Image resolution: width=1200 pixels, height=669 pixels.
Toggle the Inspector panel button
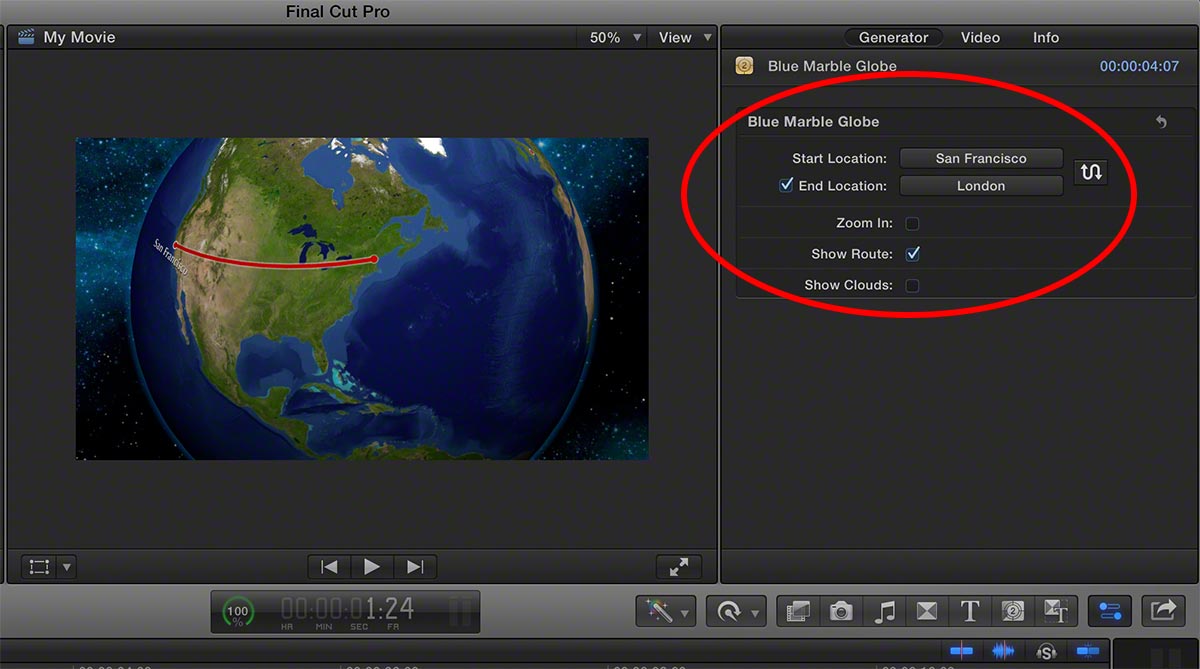coord(1109,612)
